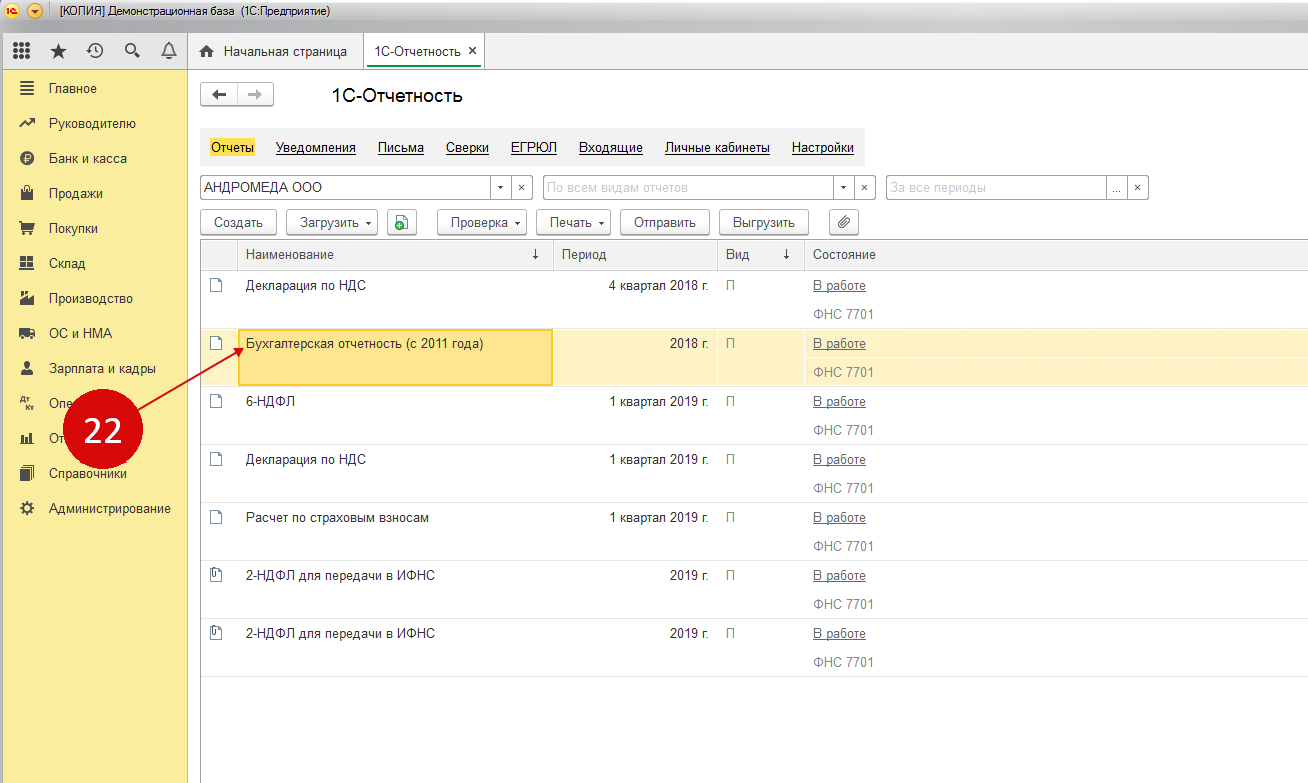1308x783 pixels.
Task: Switch to the ЕГРЮЛ tab
Action: tap(534, 147)
